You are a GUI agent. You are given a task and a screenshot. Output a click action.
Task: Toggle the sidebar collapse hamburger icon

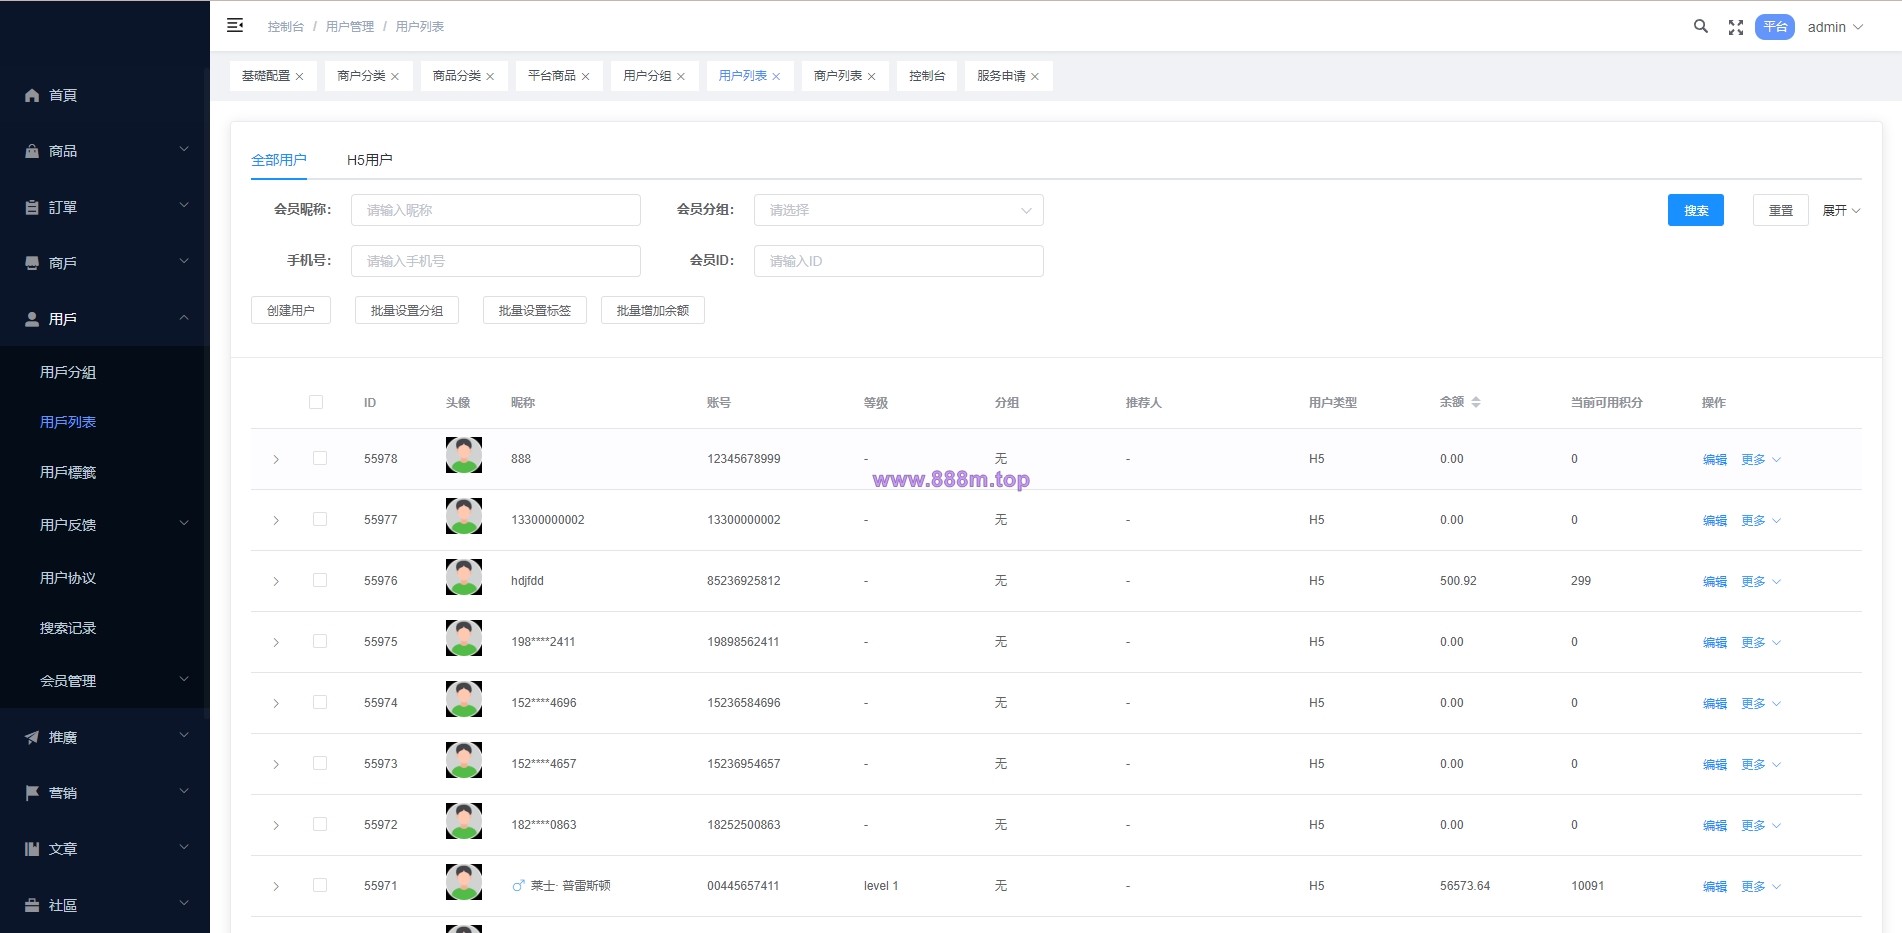(x=235, y=26)
